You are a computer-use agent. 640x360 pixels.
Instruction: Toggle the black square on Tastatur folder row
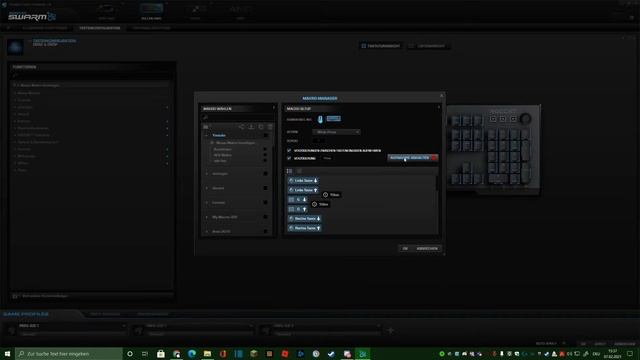tap(265, 135)
